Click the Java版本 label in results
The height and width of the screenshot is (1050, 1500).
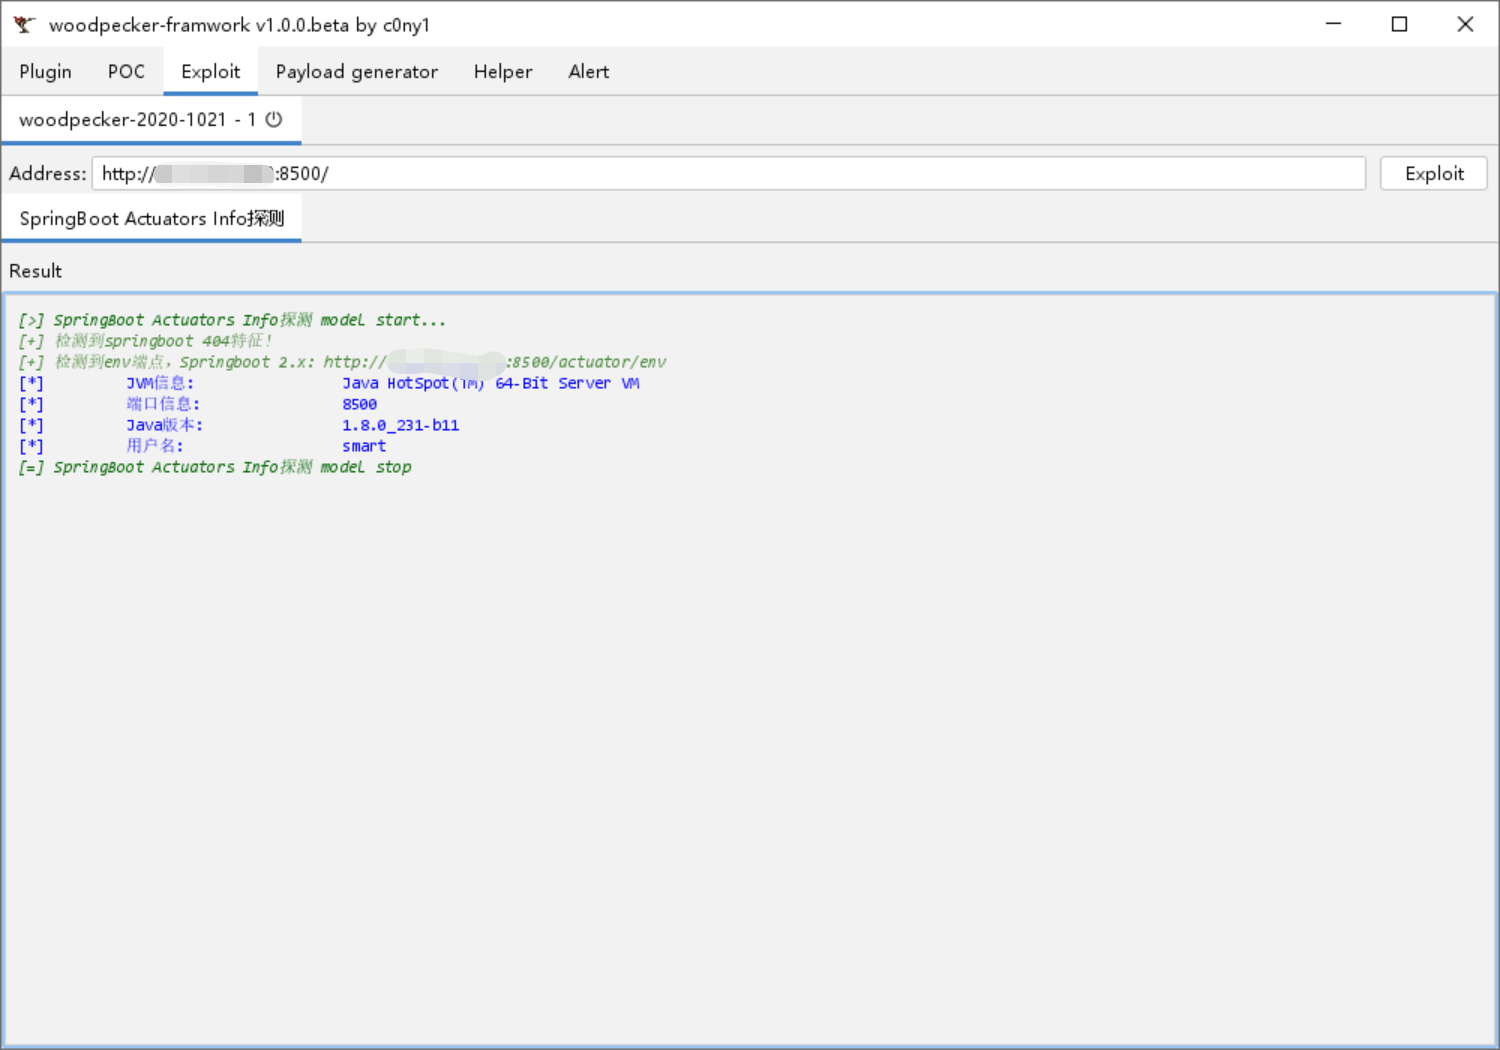click(164, 425)
